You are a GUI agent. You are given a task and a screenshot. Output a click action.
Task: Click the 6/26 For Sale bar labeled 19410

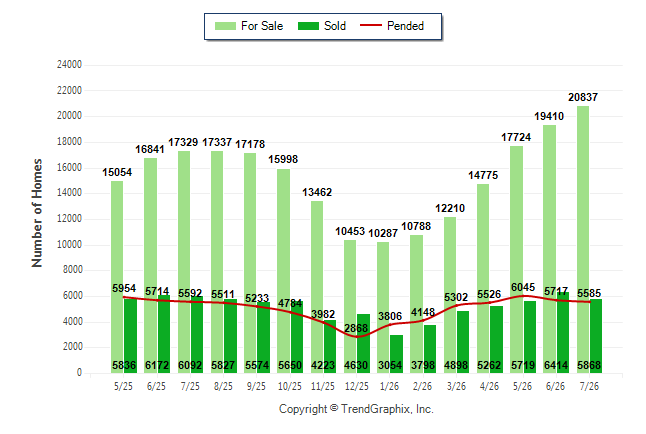[x=550, y=249]
